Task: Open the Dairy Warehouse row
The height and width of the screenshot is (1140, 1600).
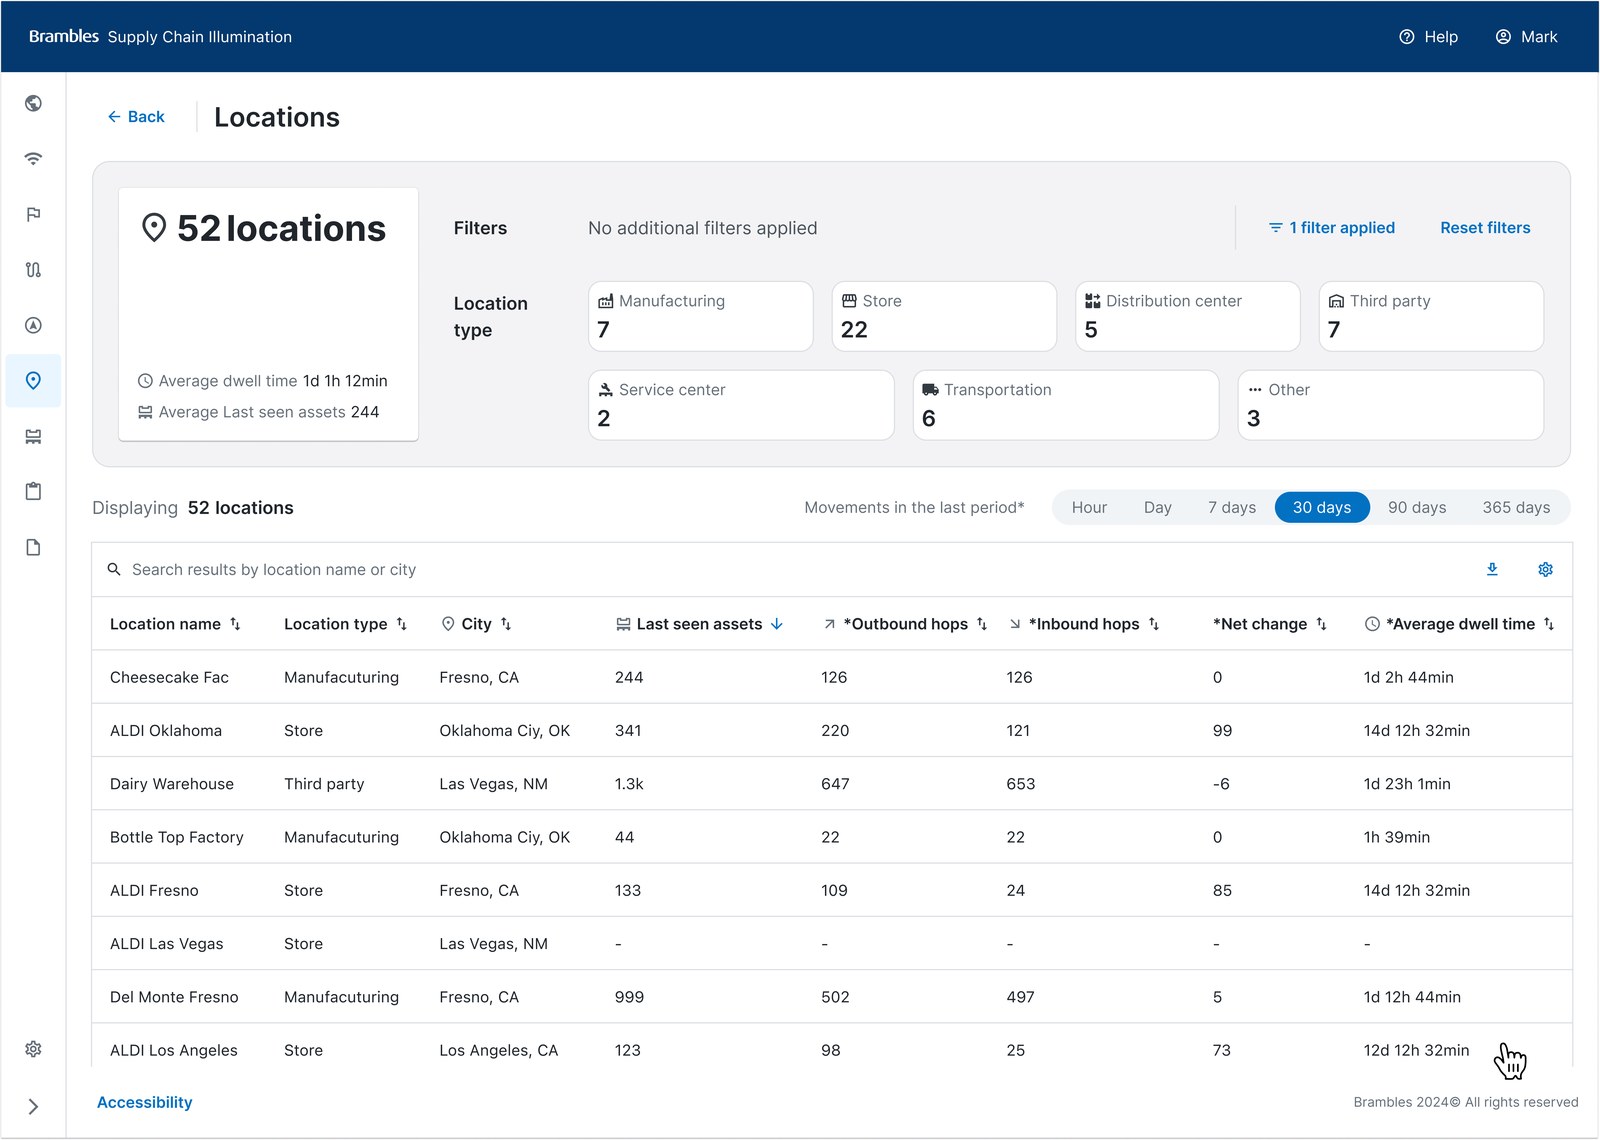Action: point(832,784)
